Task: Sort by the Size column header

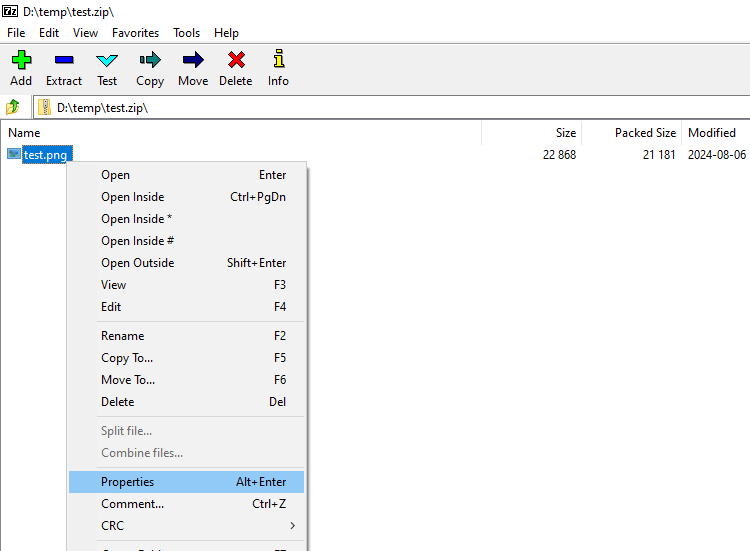Action: pos(531,132)
